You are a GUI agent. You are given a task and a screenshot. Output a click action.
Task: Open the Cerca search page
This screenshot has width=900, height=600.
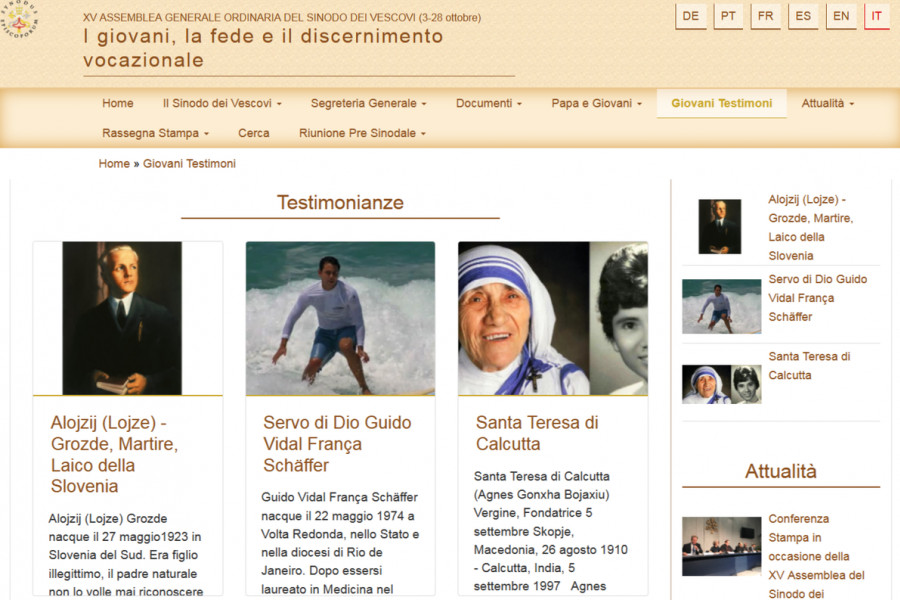coord(254,133)
